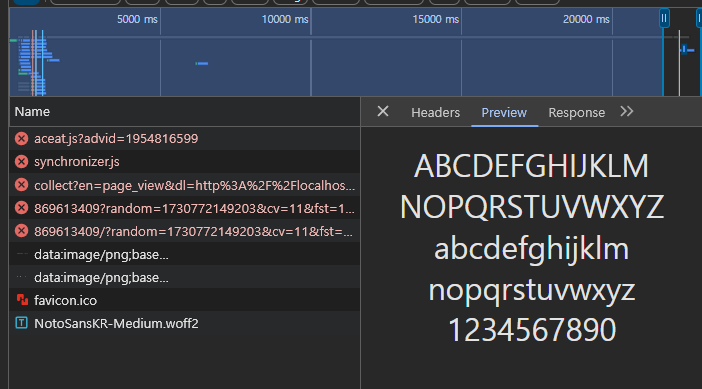The width and height of the screenshot is (702, 389).
Task: Select the NotoSansKR-Medium.woff2 request
Action: tap(184, 323)
